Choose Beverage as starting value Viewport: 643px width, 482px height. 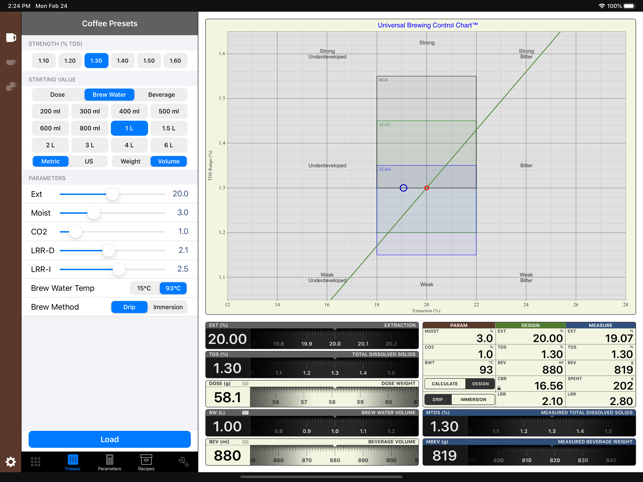coord(161,95)
